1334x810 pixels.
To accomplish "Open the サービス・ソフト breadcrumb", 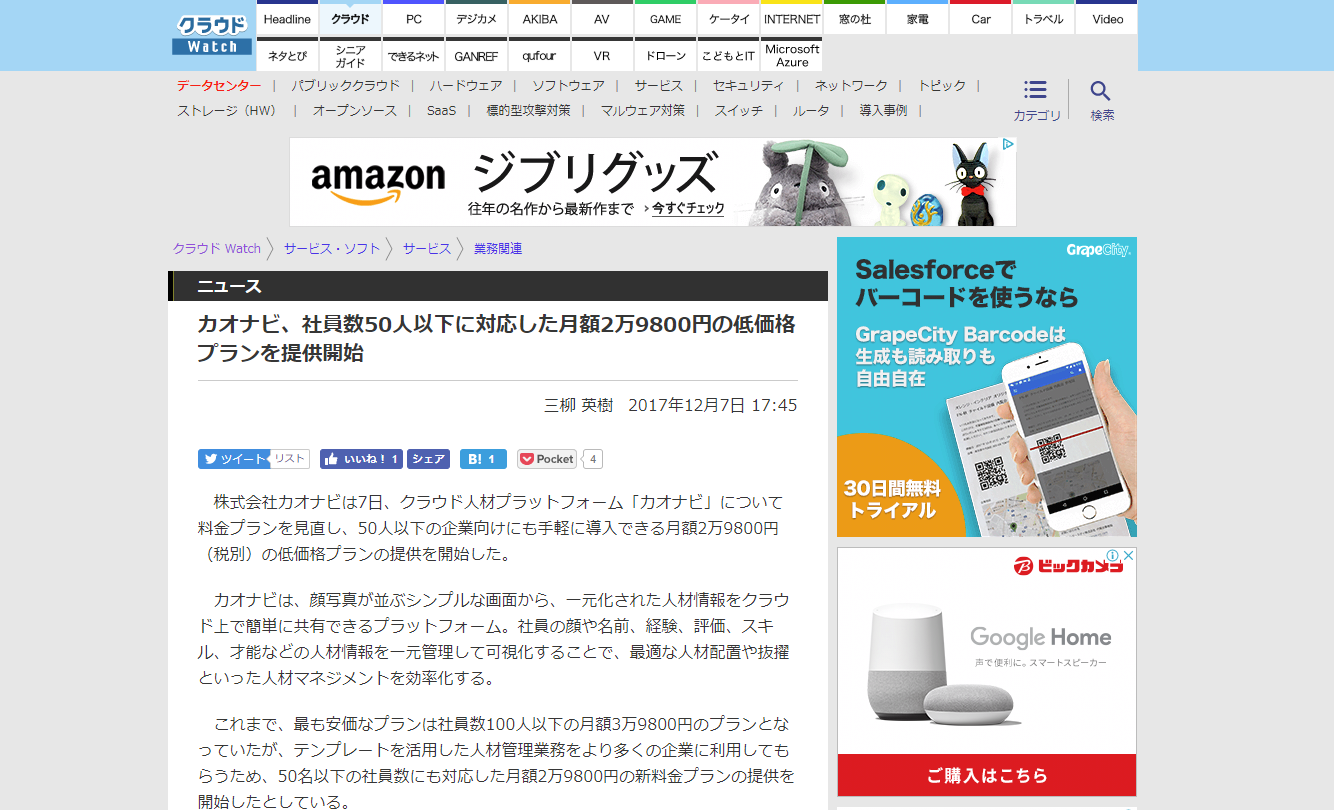I will click(332, 249).
